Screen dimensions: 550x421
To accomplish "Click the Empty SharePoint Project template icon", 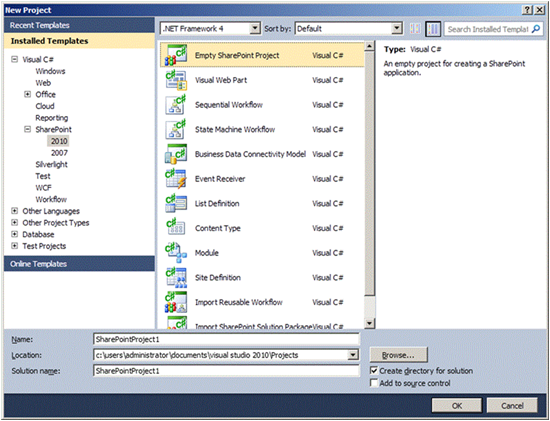I will (176, 55).
